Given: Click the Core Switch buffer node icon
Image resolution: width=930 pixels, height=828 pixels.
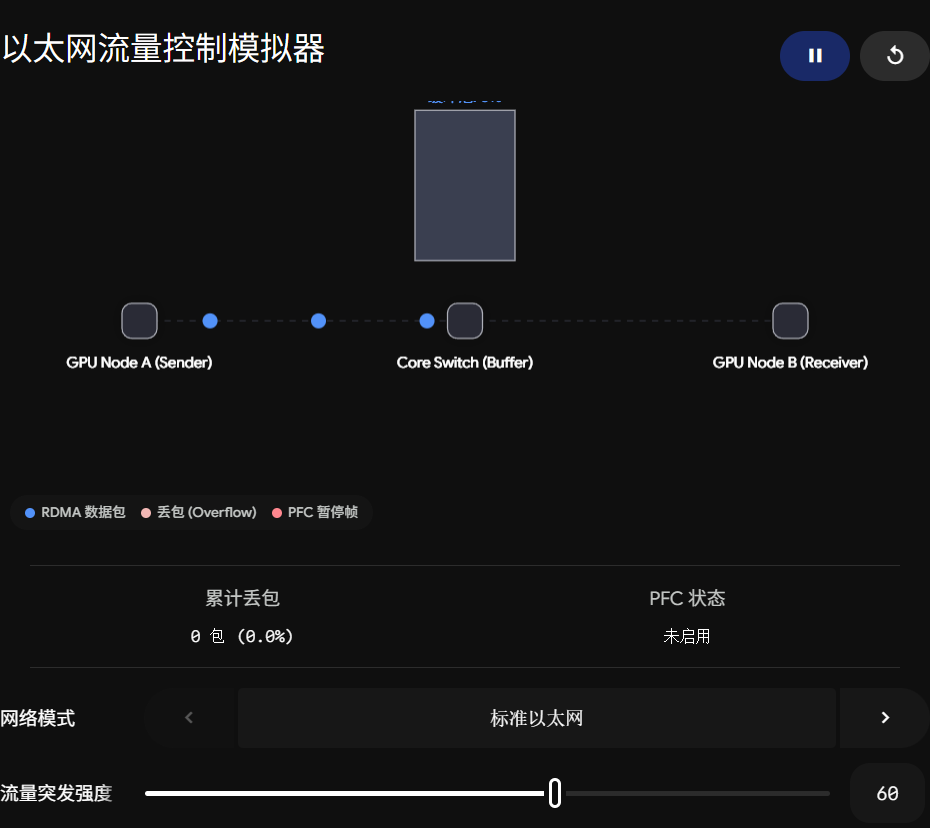Looking at the screenshot, I should pos(465,321).
